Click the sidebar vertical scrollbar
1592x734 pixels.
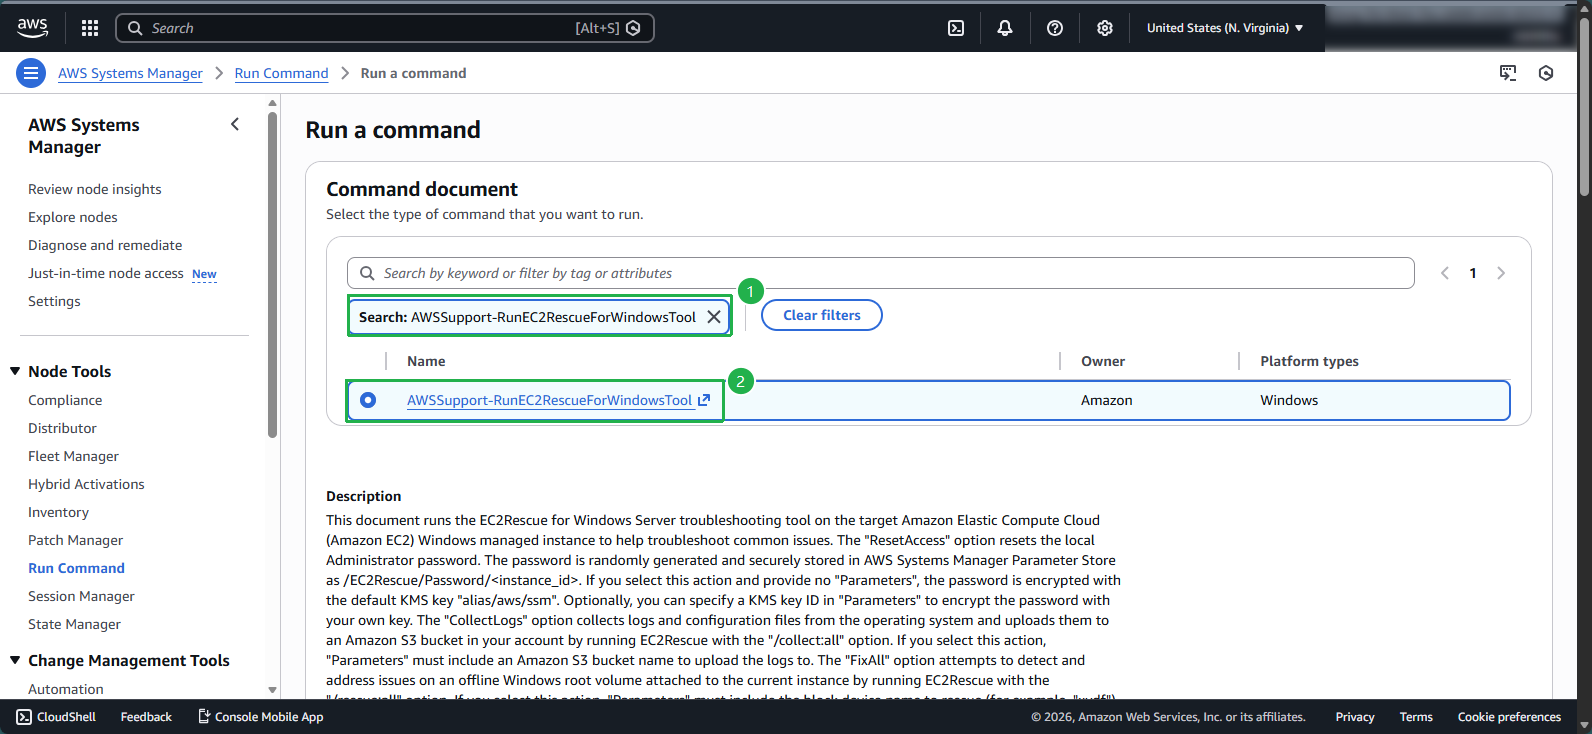click(273, 274)
